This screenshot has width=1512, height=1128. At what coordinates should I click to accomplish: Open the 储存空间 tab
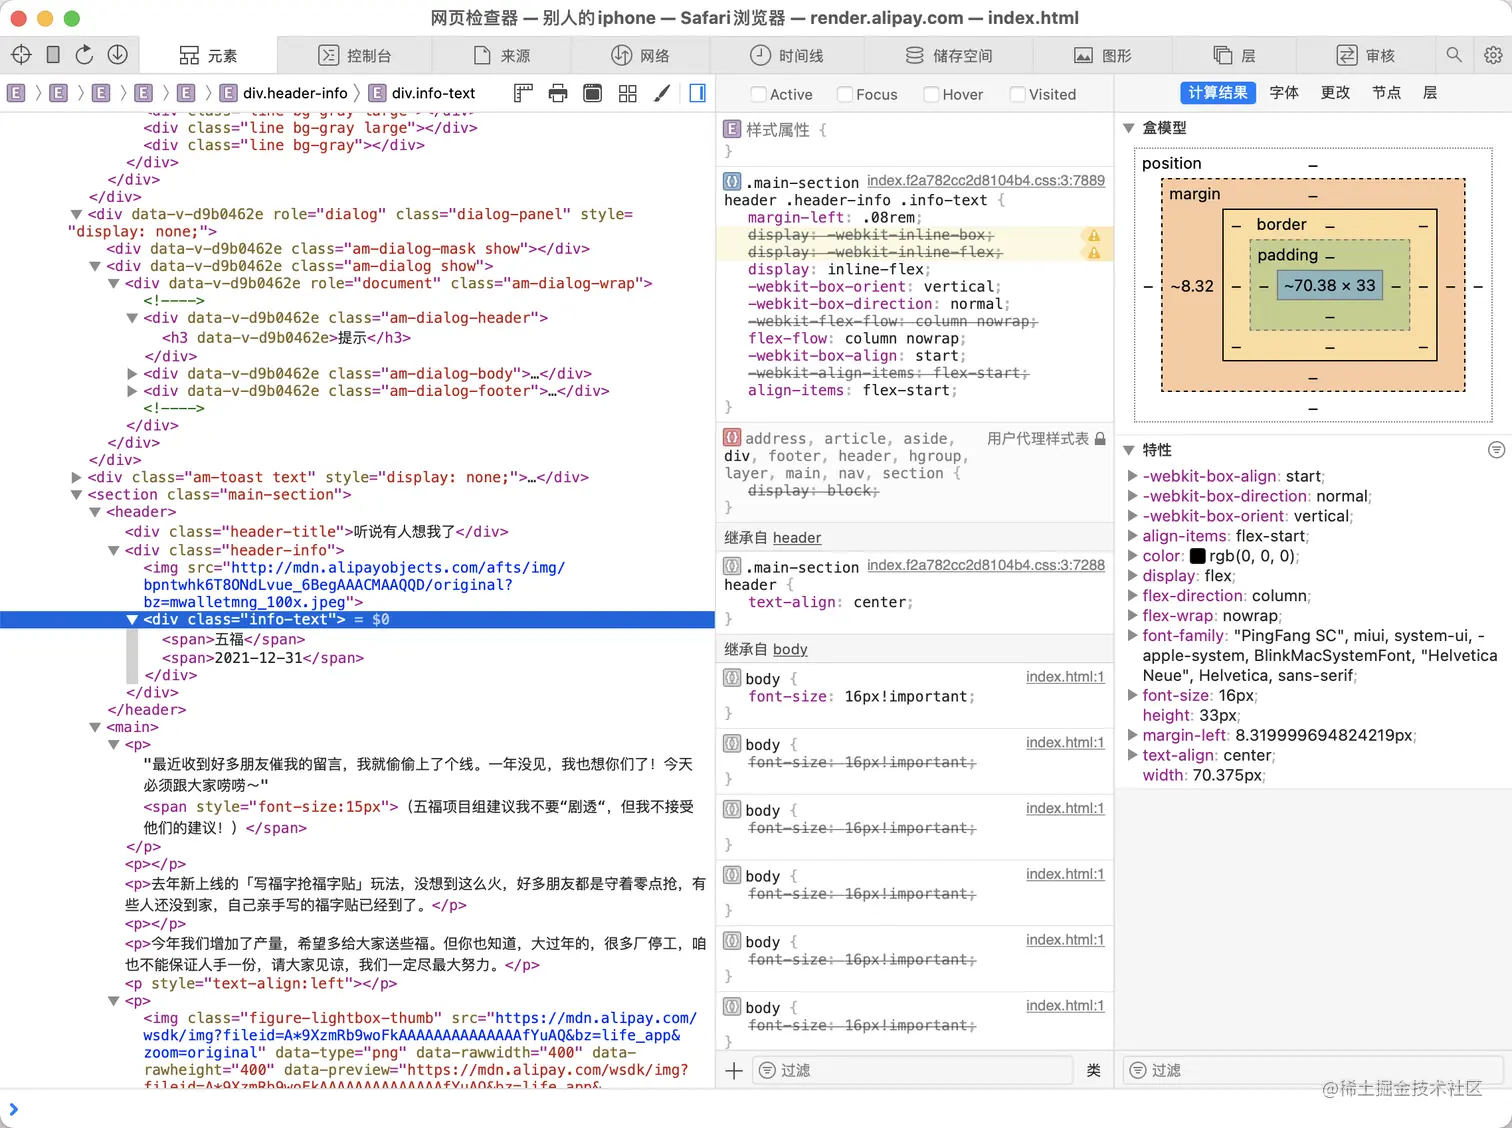point(949,55)
